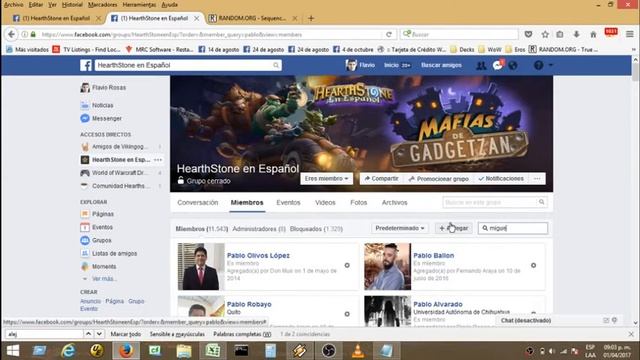Image resolution: width=640 pixels, height=360 pixels.
Task: Click the Firefox back arrow button
Action: coord(11,35)
